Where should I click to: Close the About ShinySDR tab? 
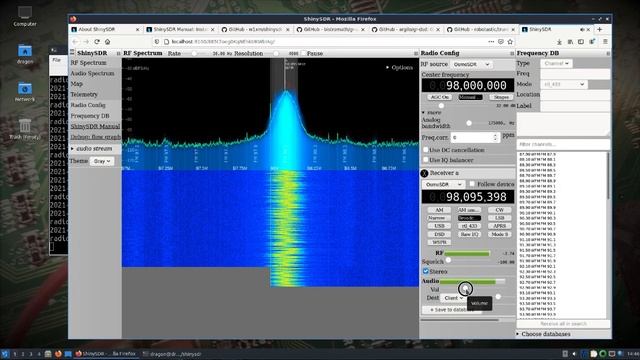click(x=138, y=29)
